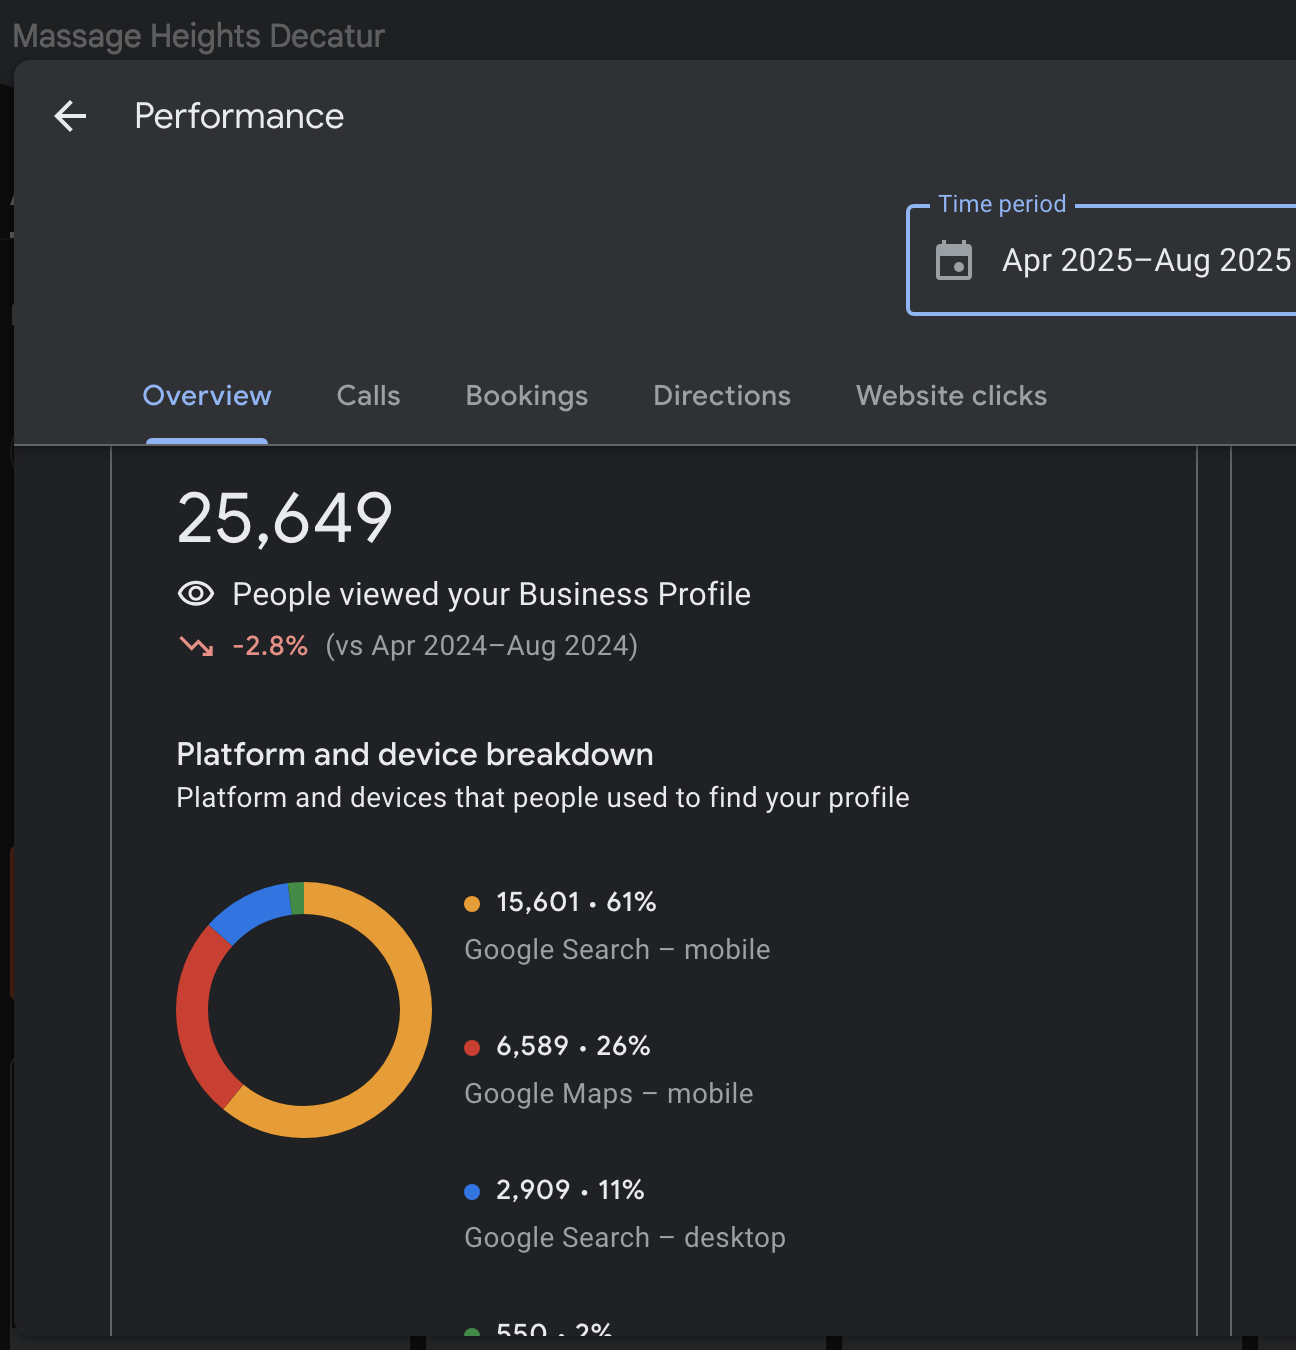Screen dimensions: 1296x1350
Task: Click the downward trend arrow icon
Action: pyautogui.click(x=196, y=646)
